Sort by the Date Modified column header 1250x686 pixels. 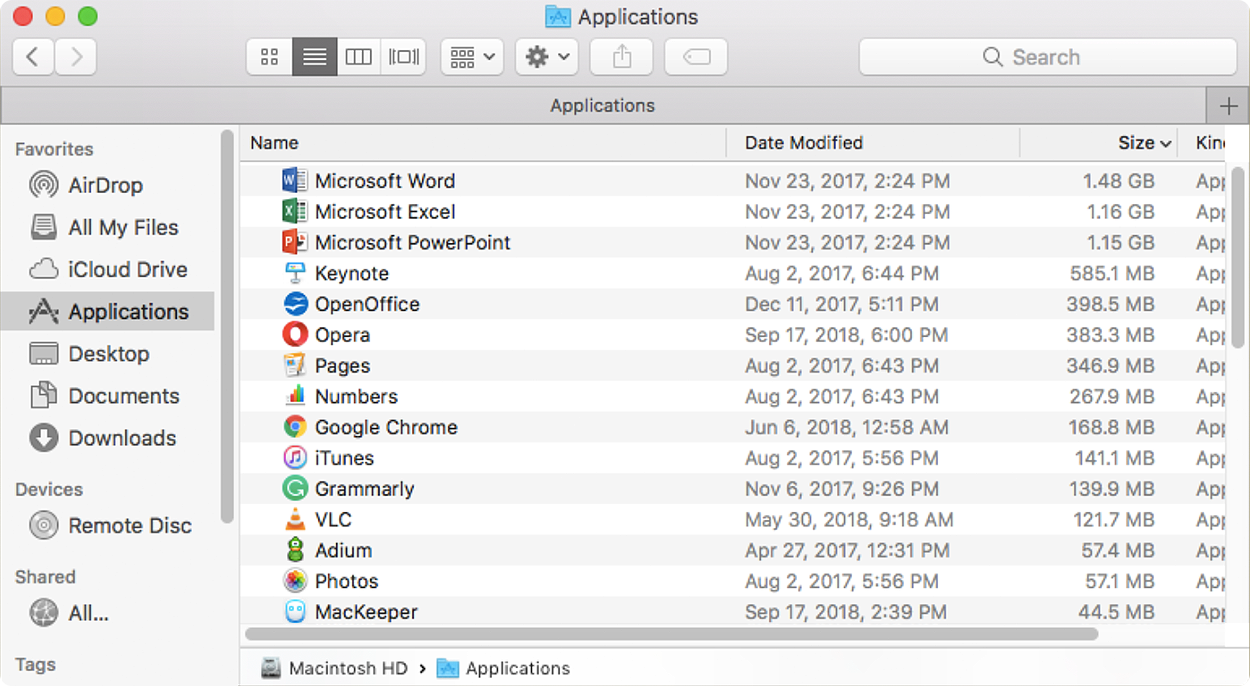pyautogui.click(x=873, y=143)
